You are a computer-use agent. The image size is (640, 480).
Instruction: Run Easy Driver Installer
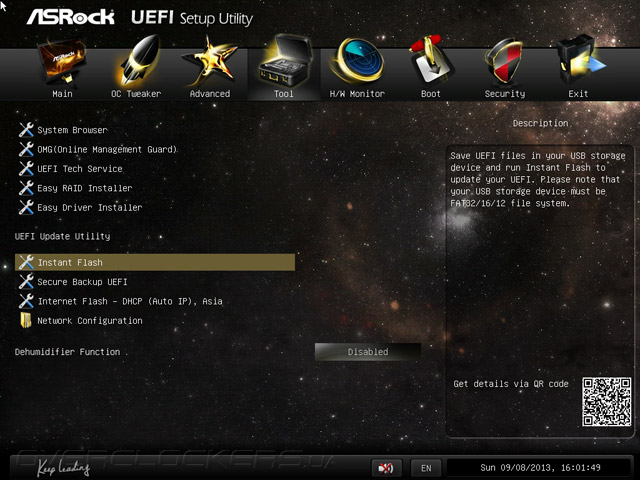coord(90,207)
